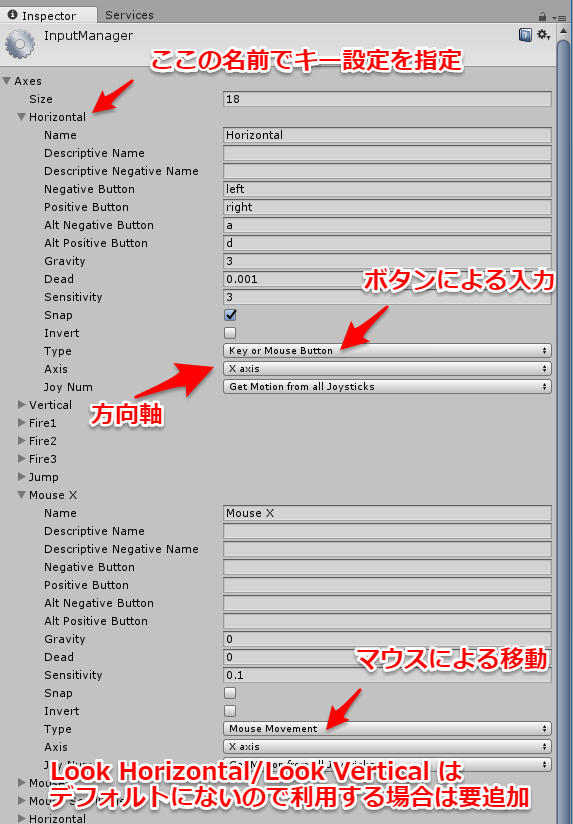Screen dimensions: 573x824
Task: Click the Alt Negative Button field containing a
Action: point(387,225)
